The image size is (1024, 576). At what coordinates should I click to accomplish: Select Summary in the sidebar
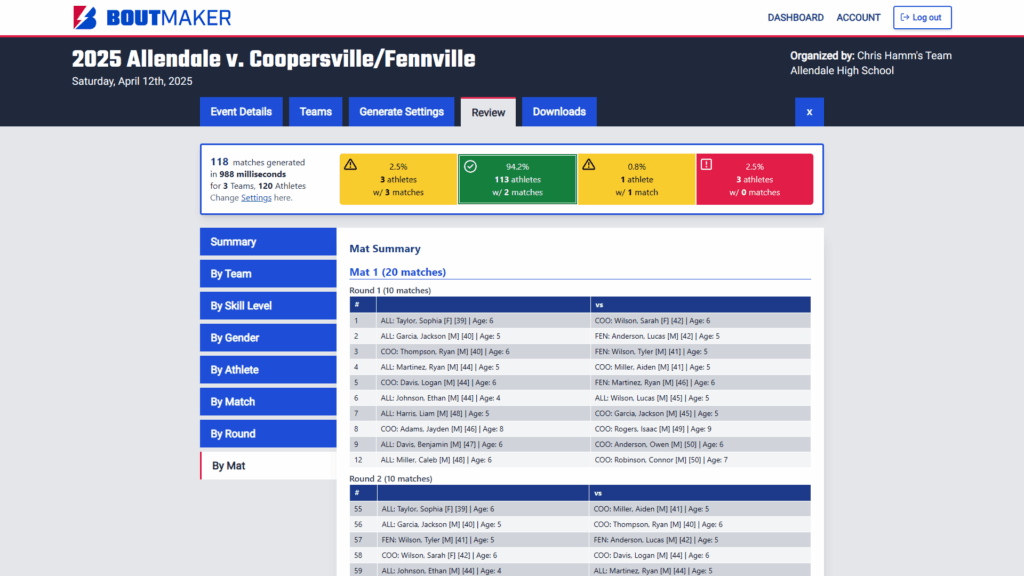pyautogui.click(x=268, y=242)
